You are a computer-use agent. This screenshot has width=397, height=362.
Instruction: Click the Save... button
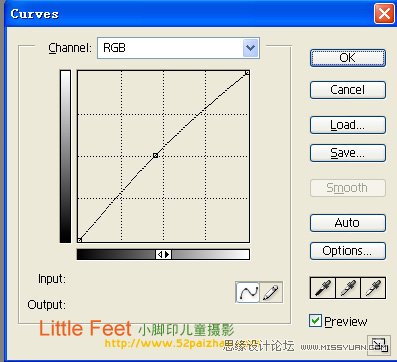point(348,153)
